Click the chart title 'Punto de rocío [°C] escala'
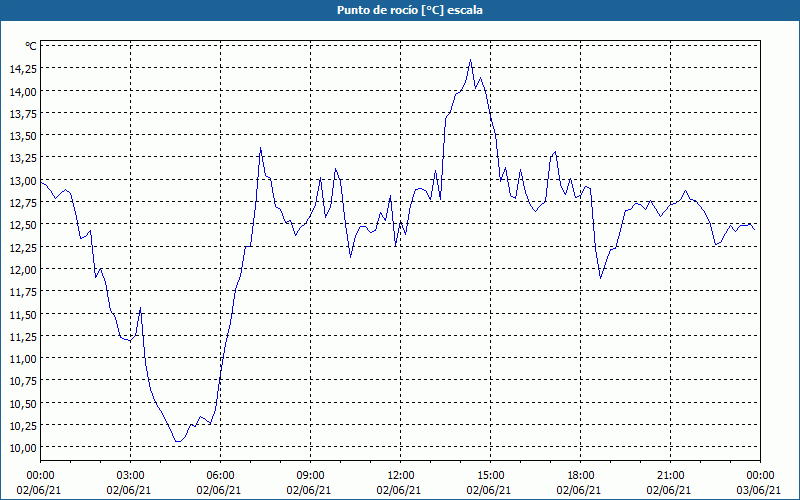Screen dimensions: 800x500 410,10
